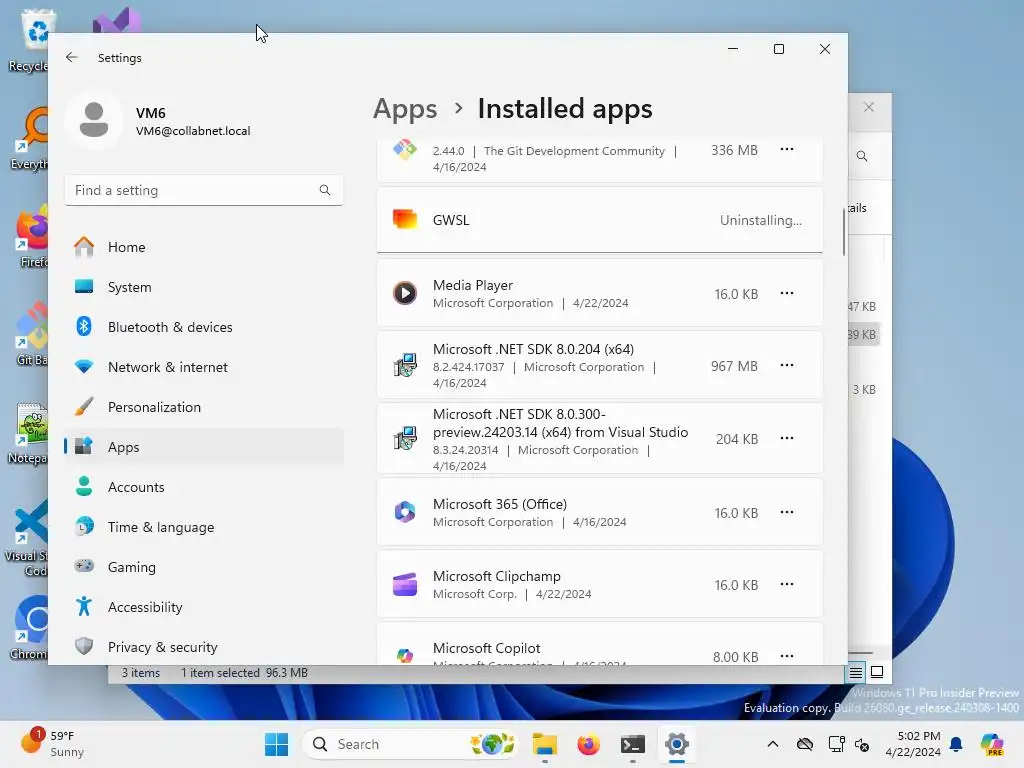Open Accessibility settings
Viewport: 1024px width, 768px height.
point(204,607)
